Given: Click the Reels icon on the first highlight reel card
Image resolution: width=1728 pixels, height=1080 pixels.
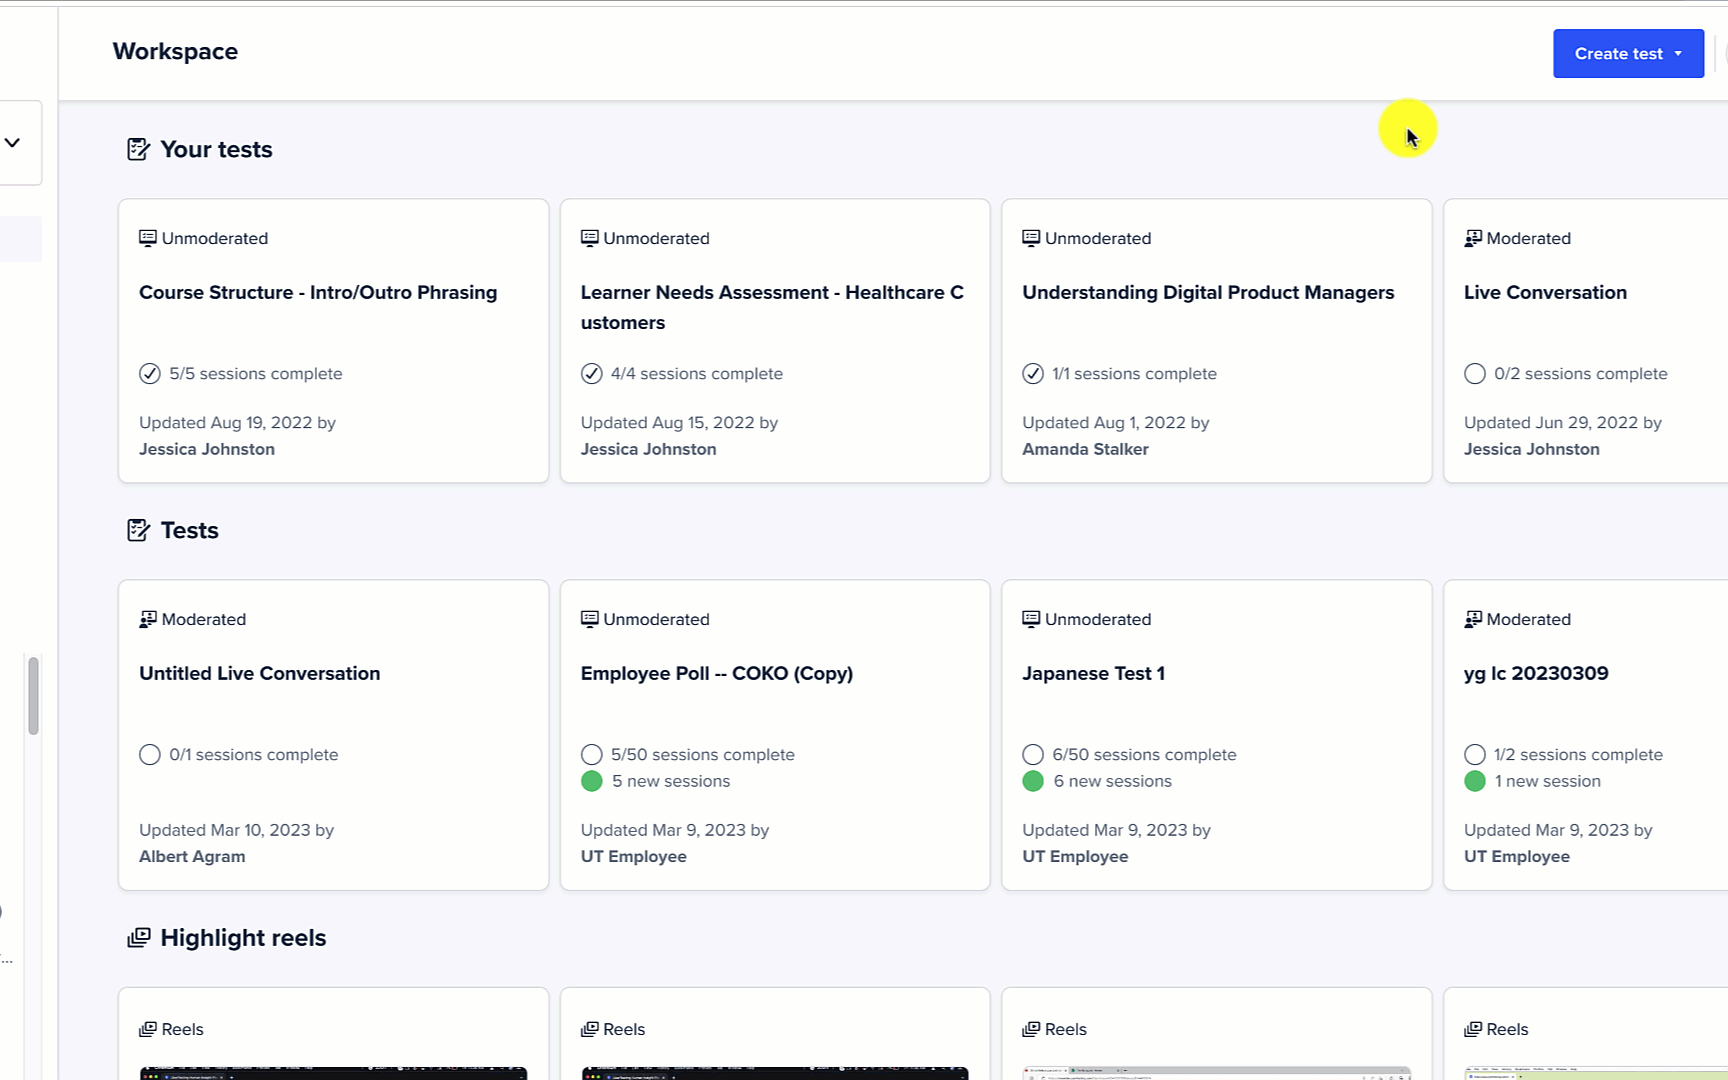Looking at the screenshot, I should 147,1028.
